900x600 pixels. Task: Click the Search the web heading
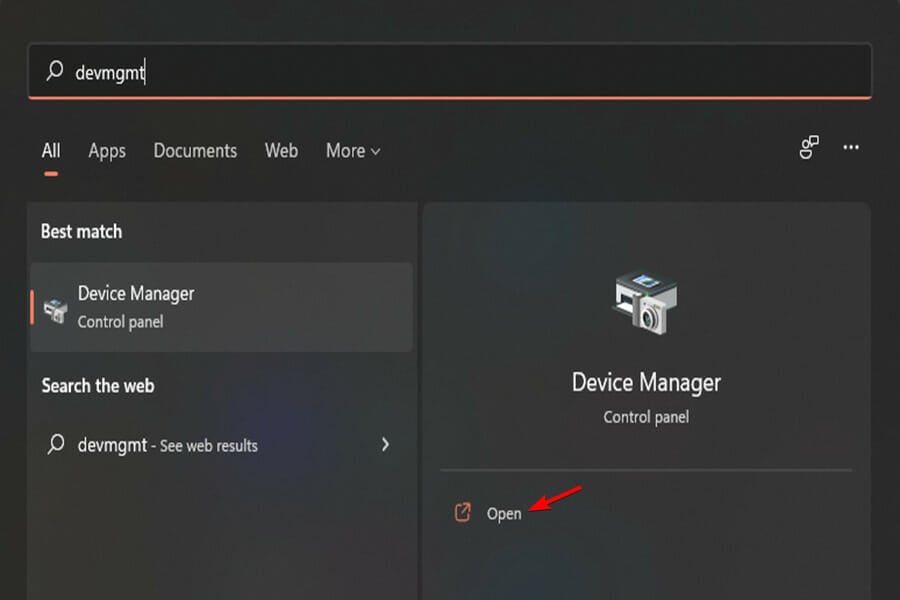click(x=98, y=385)
